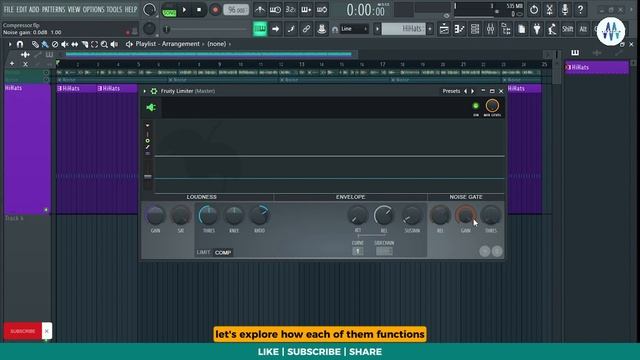
Task: Toggle the link multi-link controllers icon
Action: click(306, 29)
